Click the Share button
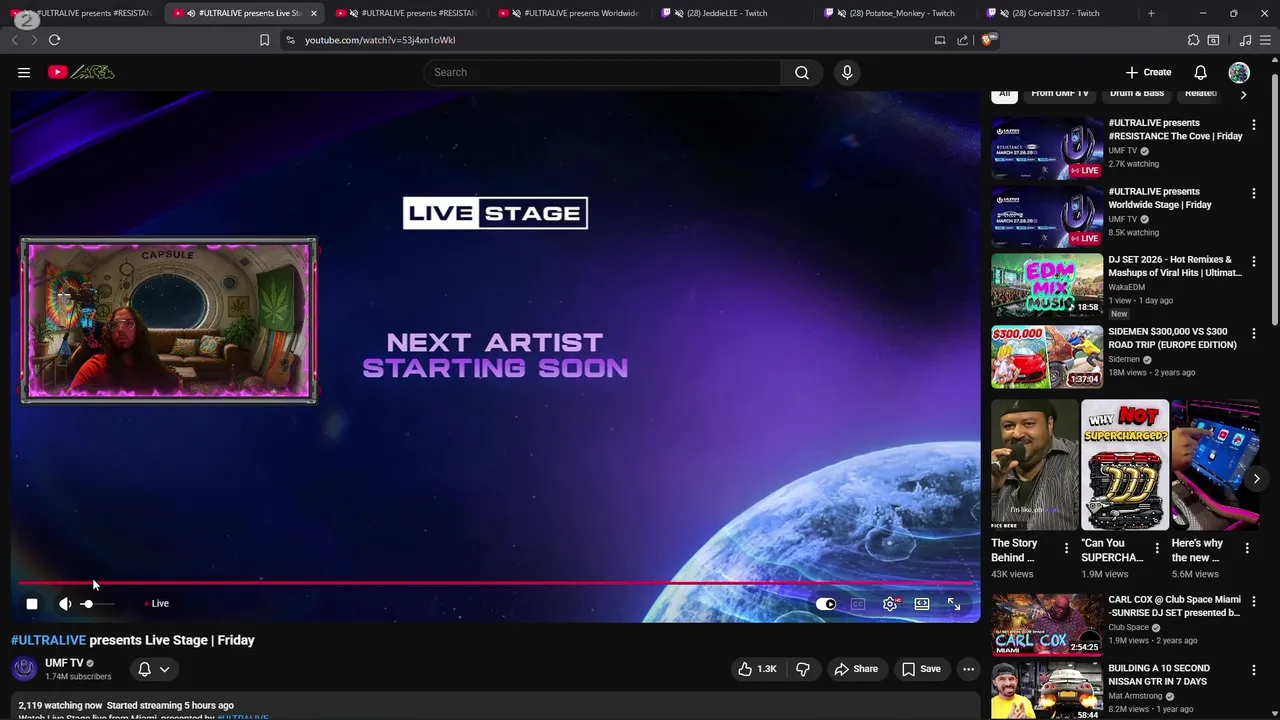 pos(856,669)
